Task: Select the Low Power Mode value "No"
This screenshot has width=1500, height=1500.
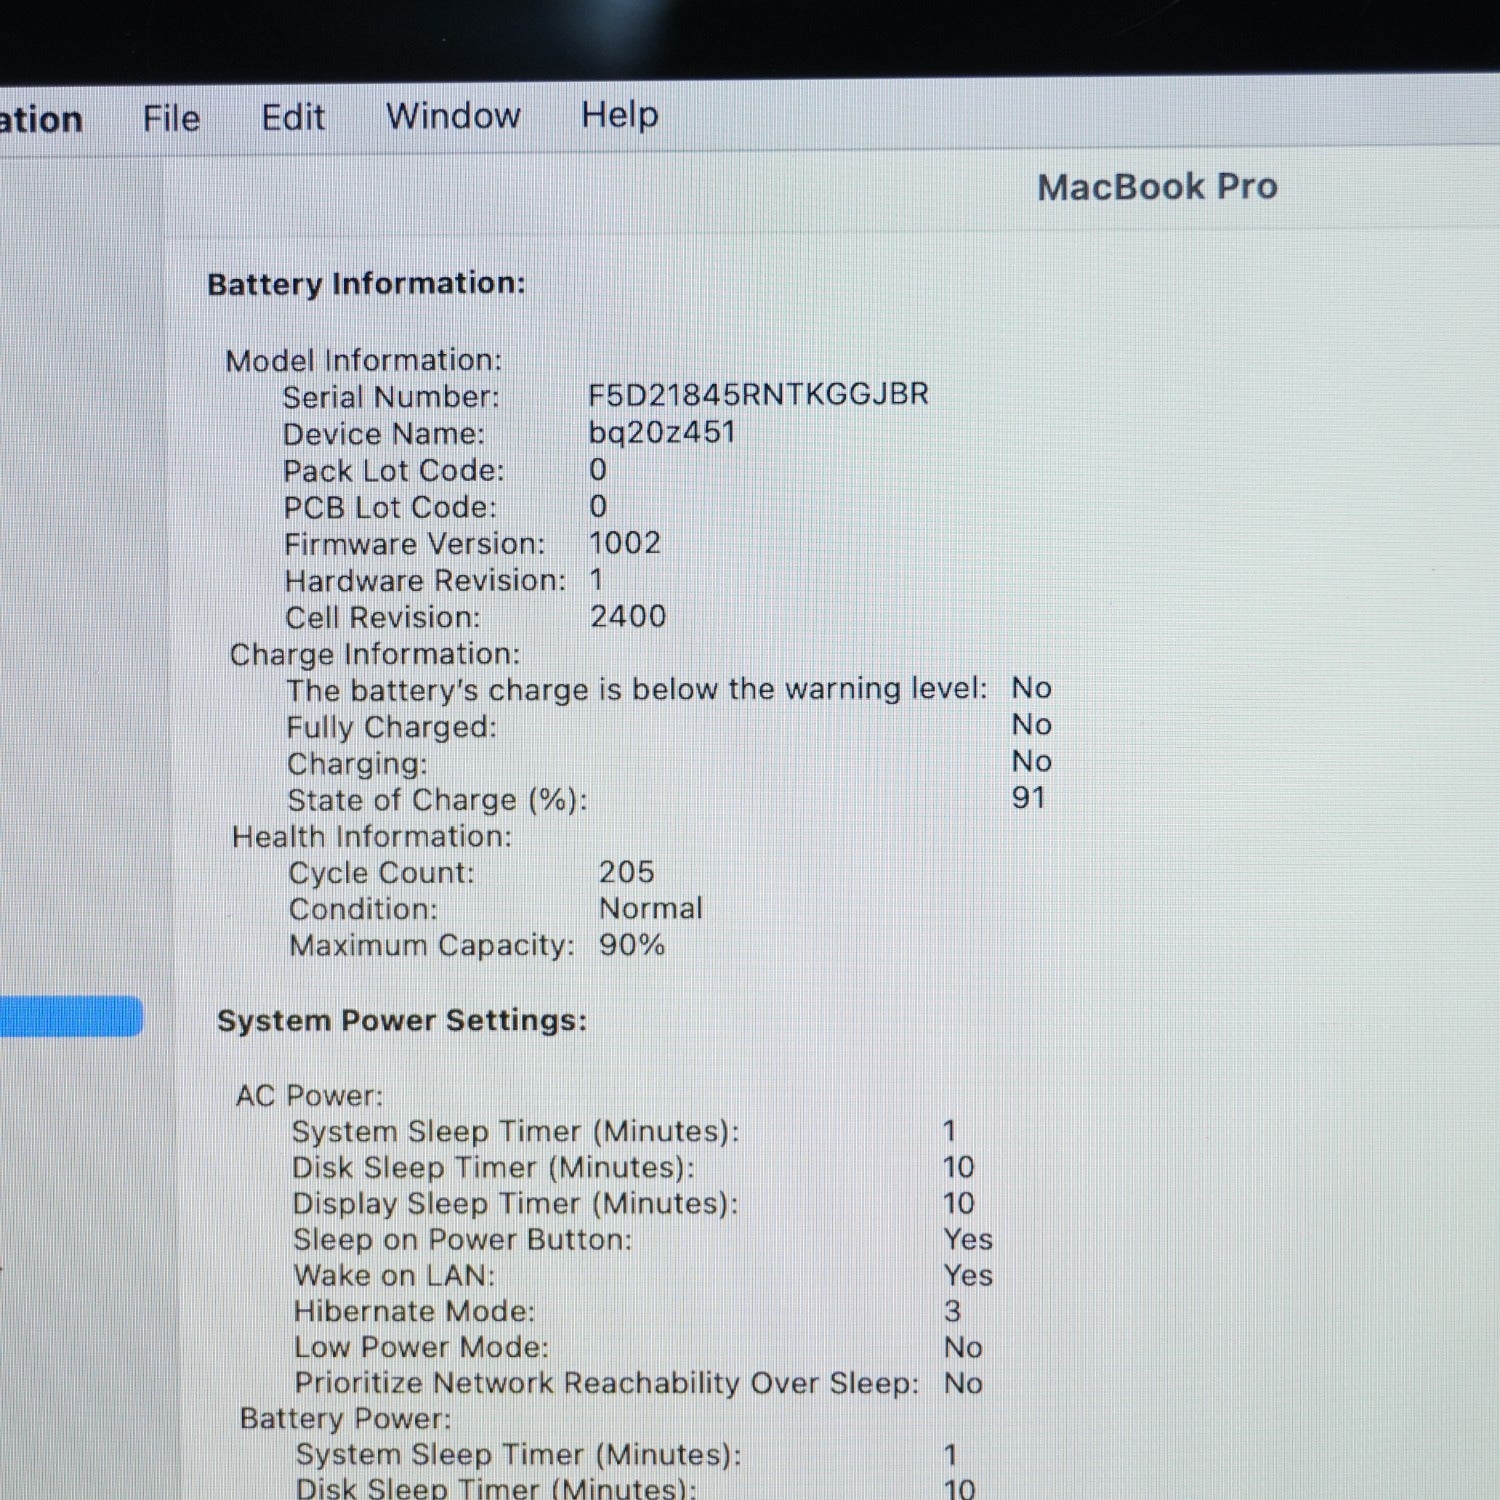Action: [963, 1347]
